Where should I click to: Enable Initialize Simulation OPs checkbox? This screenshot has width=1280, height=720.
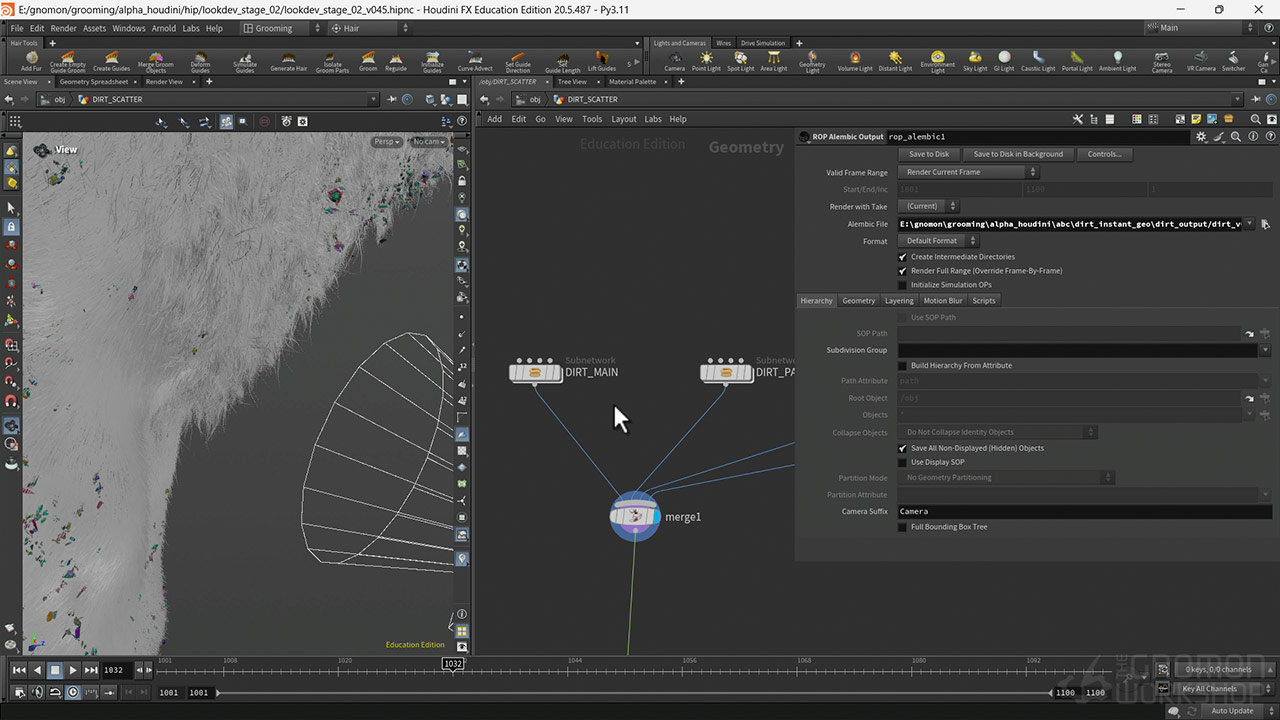point(902,285)
